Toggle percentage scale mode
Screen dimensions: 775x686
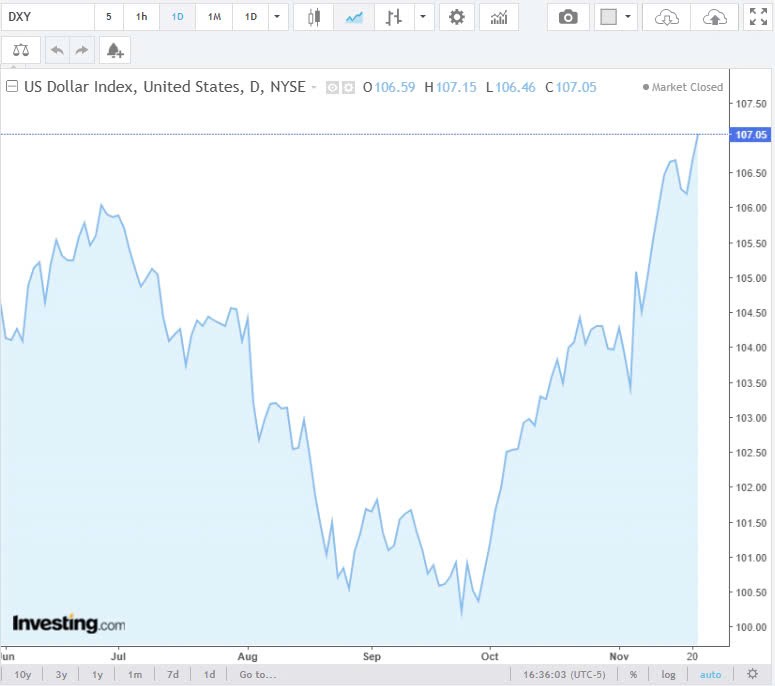pyautogui.click(x=633, y=675)
